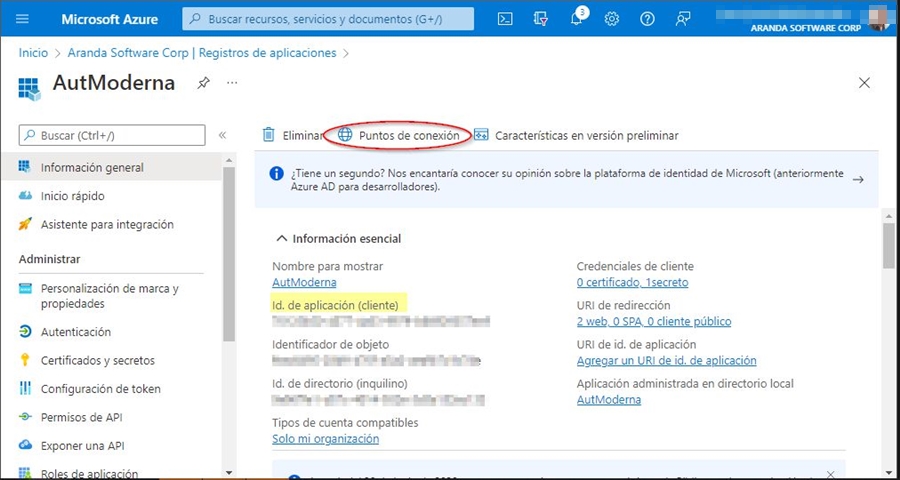Click the Eliminar toolbar button

(x=293, y=136)
